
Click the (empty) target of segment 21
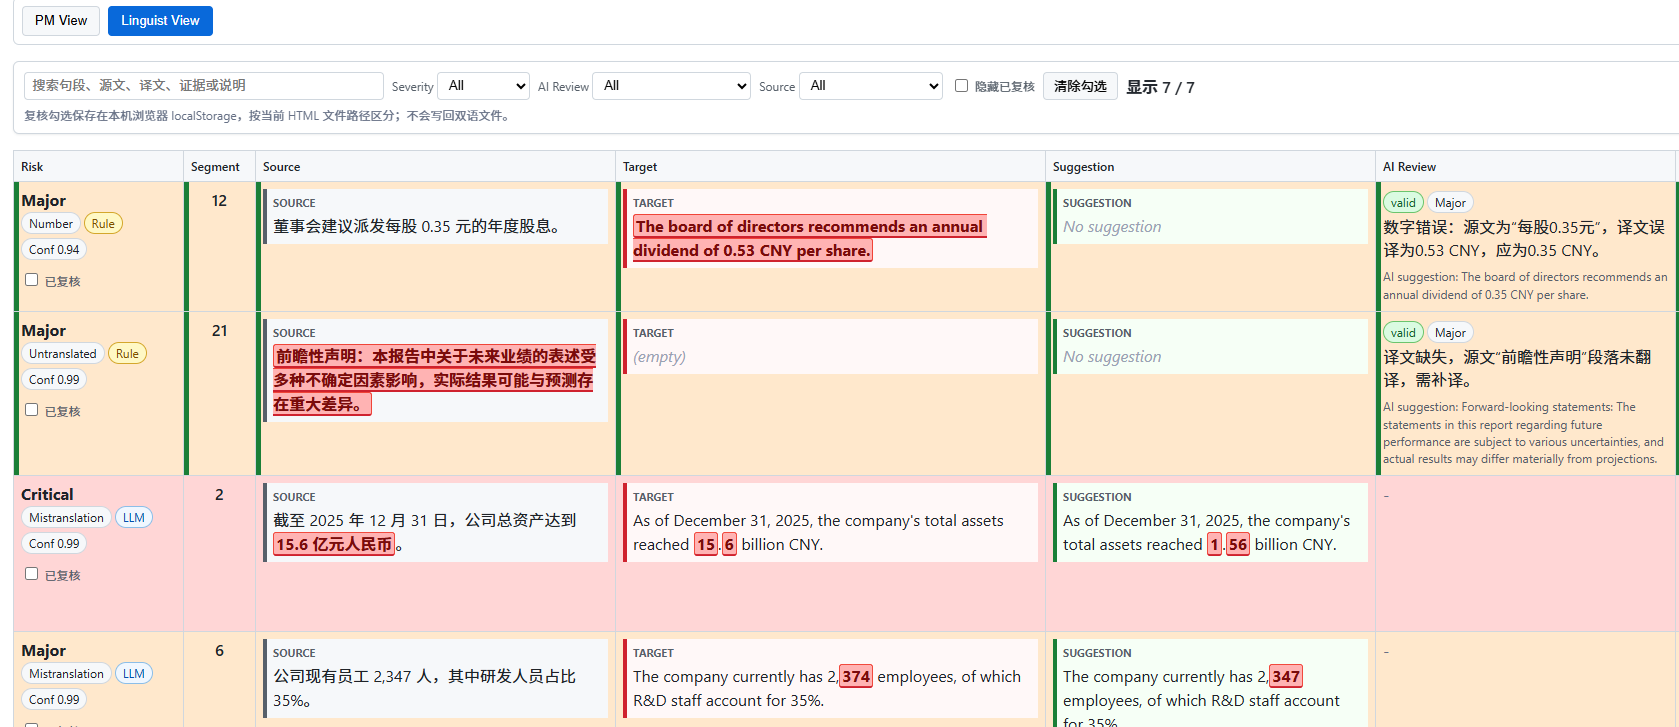[659, 357]
